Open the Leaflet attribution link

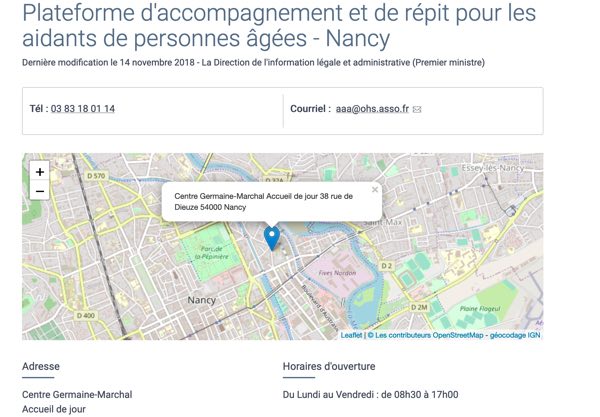click(x=351, y=335)
